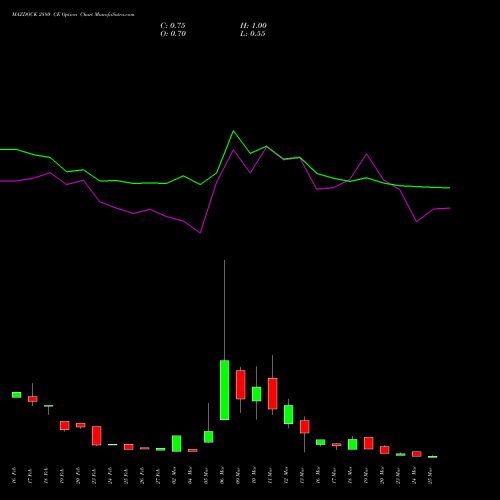
Task: Select the green 18 Mar candlestick
Action: coord(353,444)
